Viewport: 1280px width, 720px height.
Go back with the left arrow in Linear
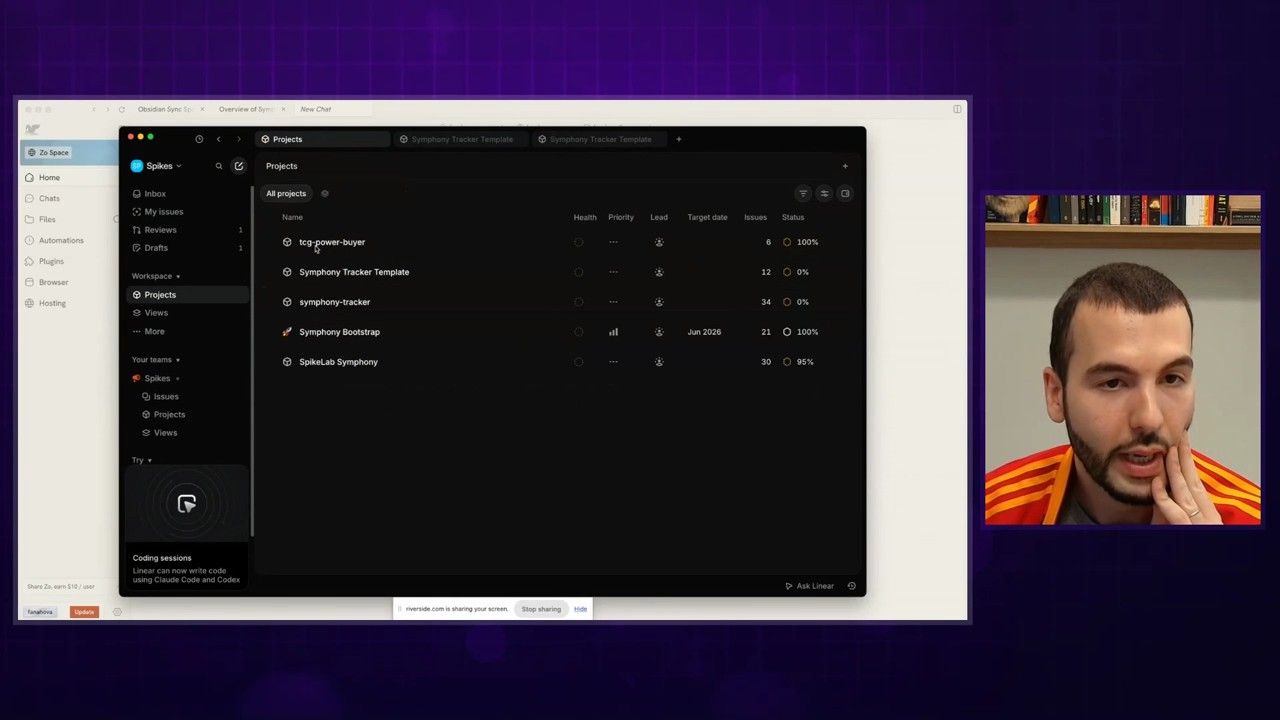coord(218,139)
